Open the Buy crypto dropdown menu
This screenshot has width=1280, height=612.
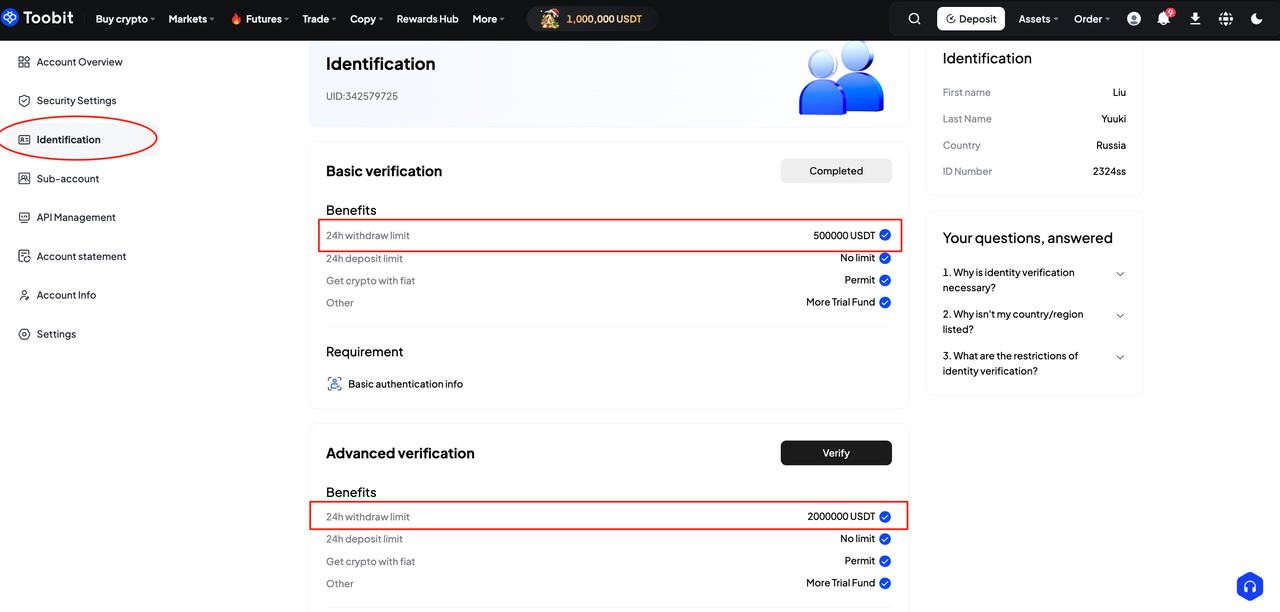tap(125, 19)
